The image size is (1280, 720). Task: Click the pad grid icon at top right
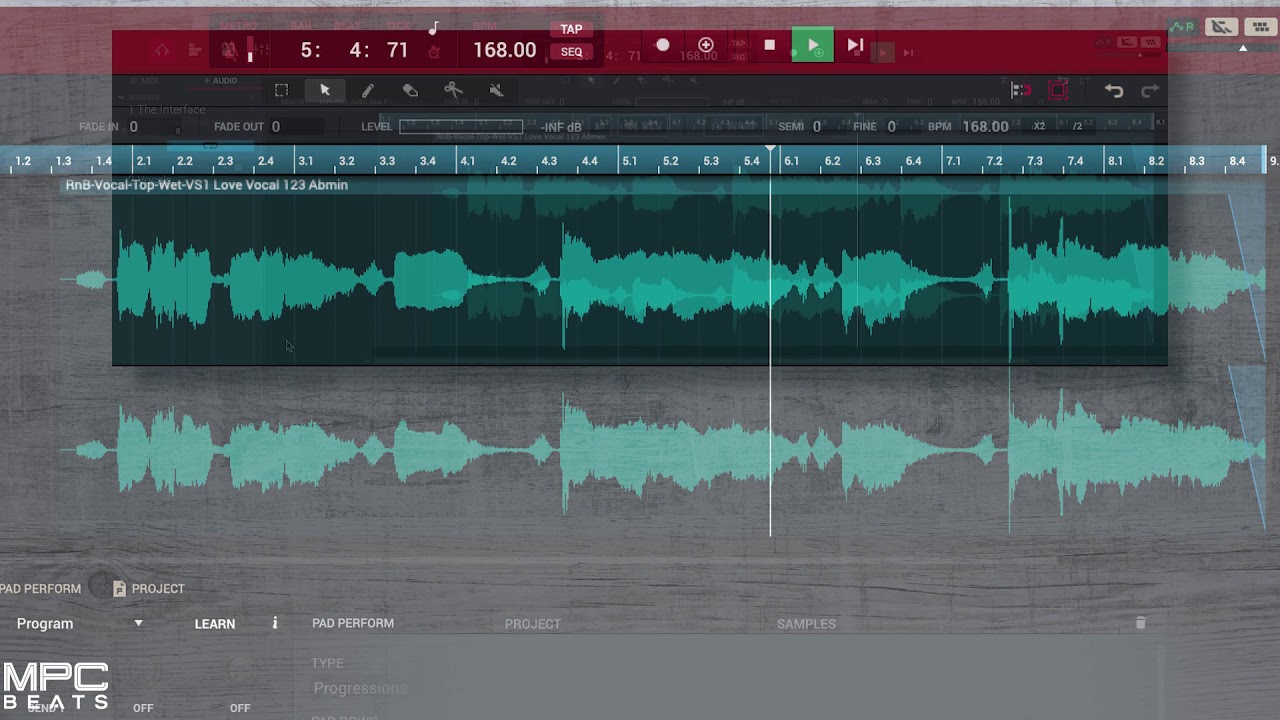tap(1260, 27)
